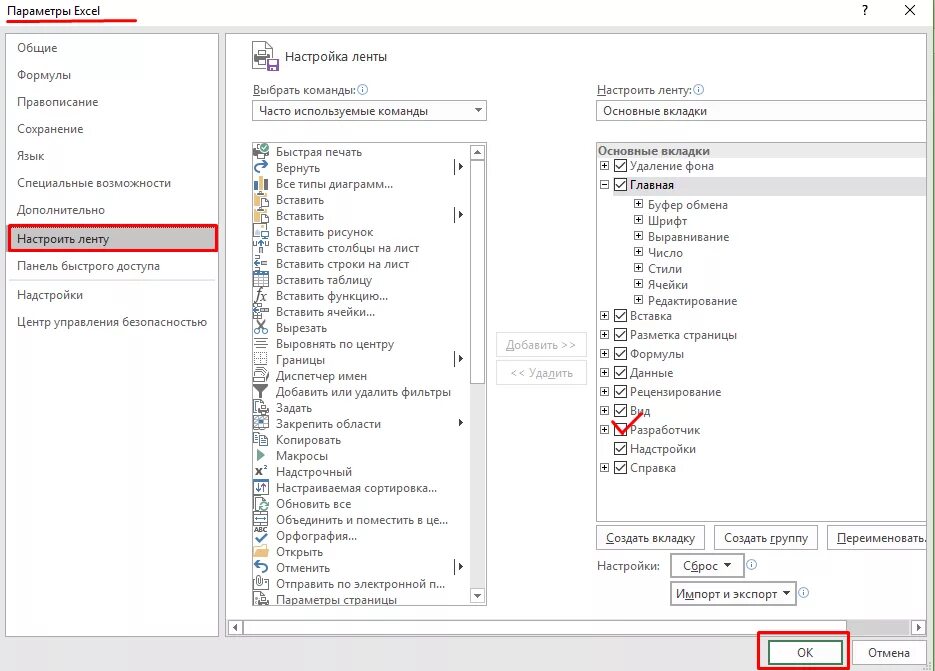Click the Открыть folder icon
Image resolution: width=935 pixels, height=671 pixels.
pyautogui.click(x=261, y=552)
